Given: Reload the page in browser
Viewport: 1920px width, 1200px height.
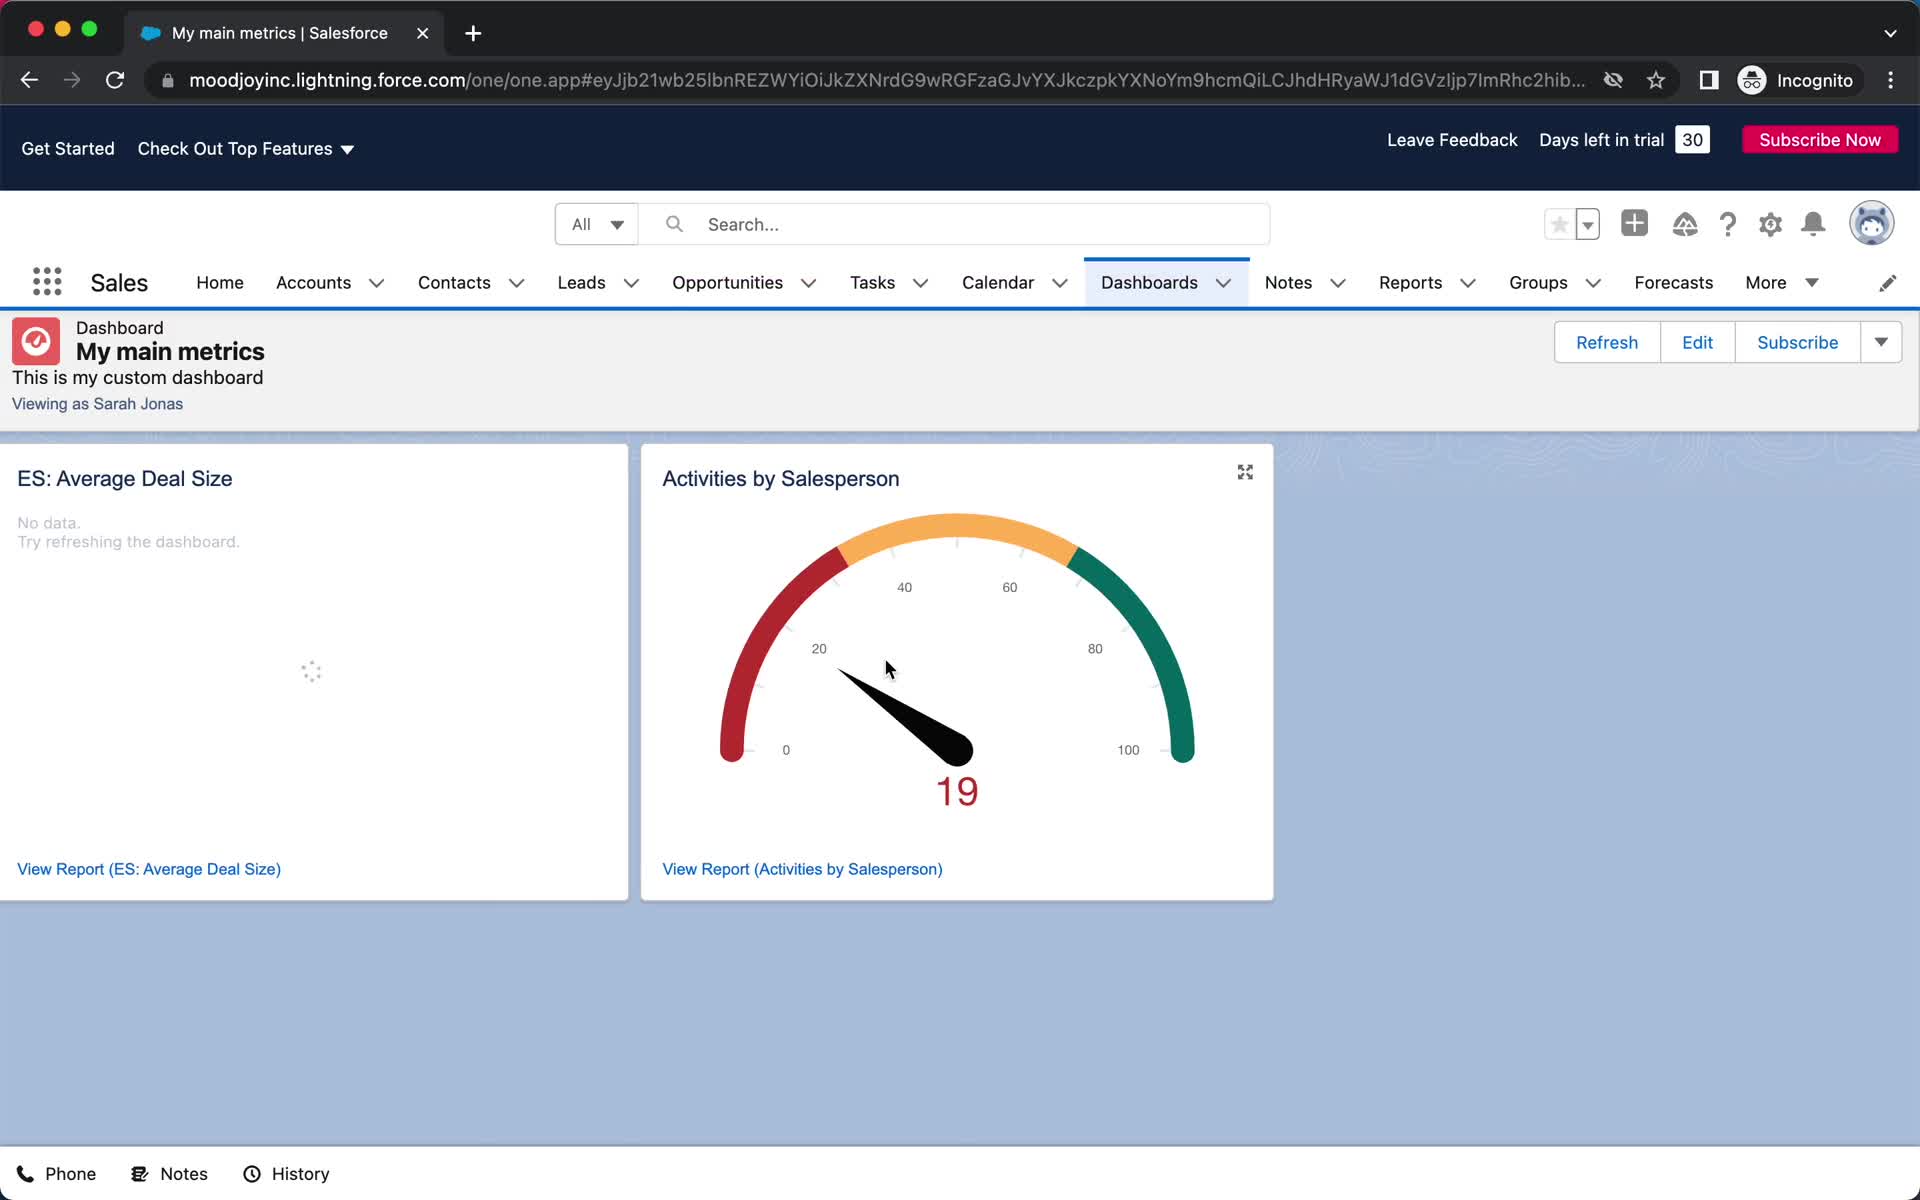Looking at the screenshot, I should click(x=115, y=80).
